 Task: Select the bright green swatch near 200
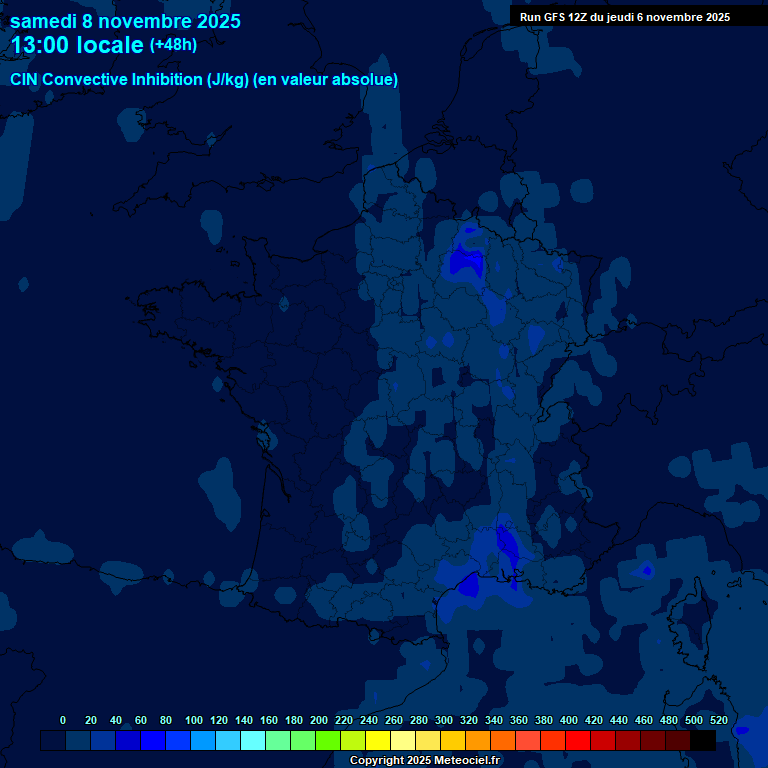click(328, 741)
